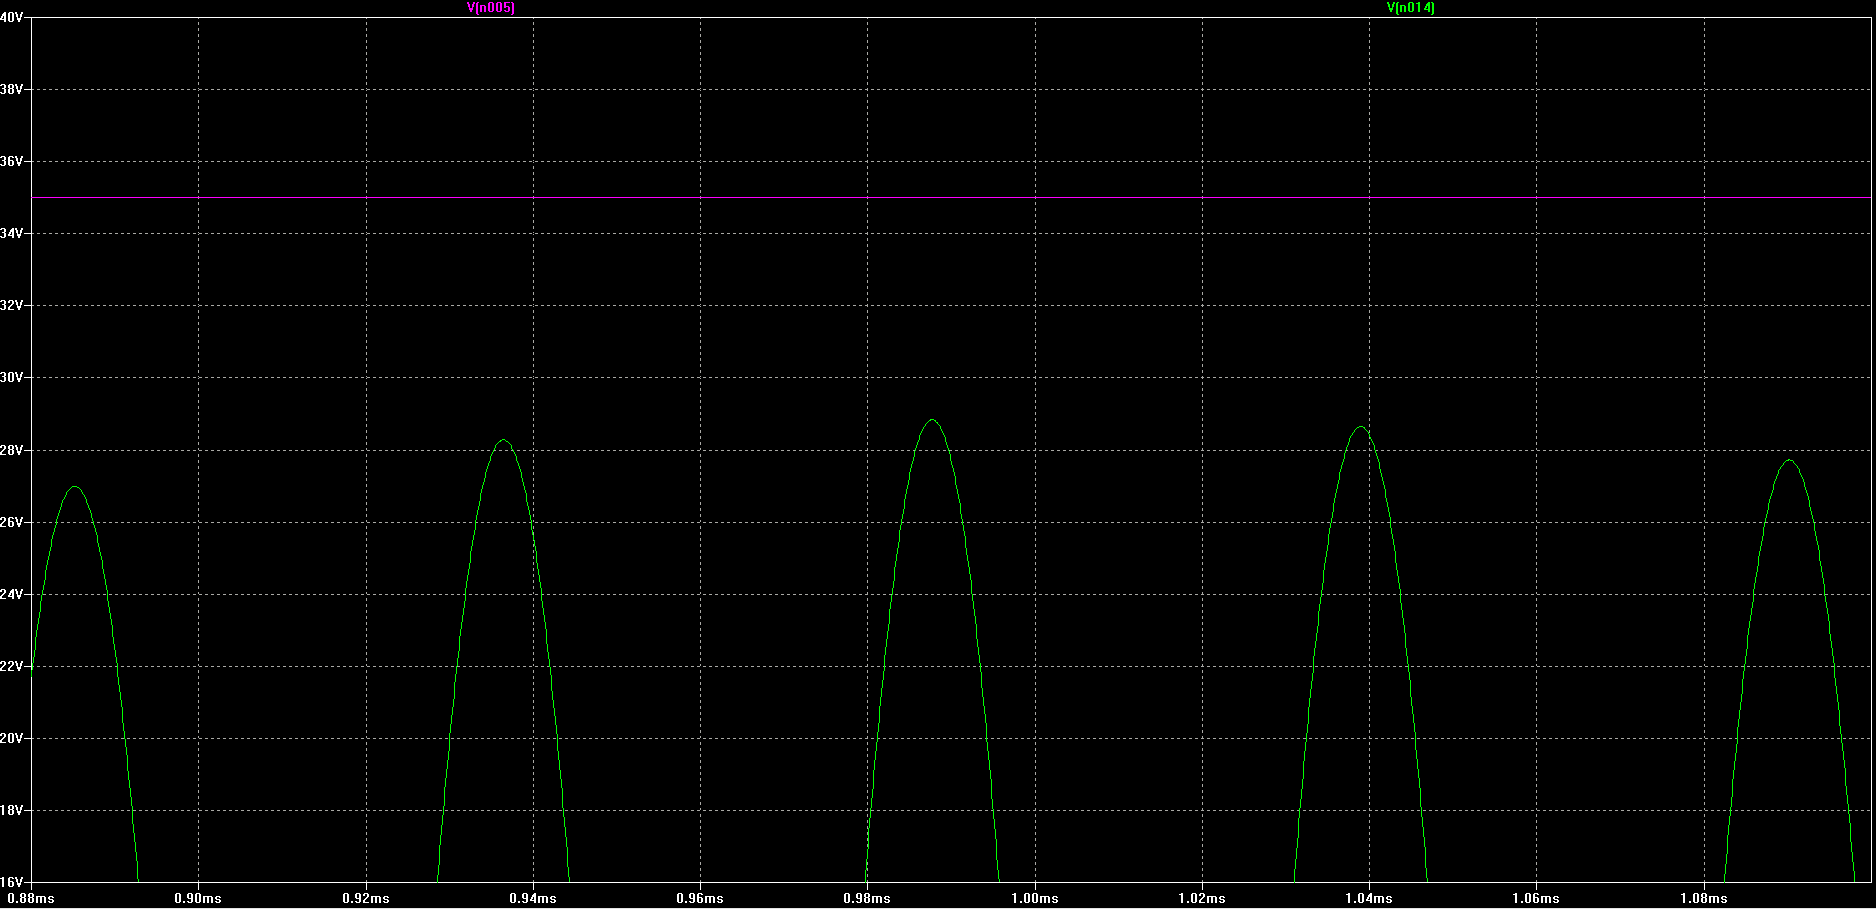The width and height of the screenshot is (1876, 909).
Task: Click the 28V vertical axis label
Action: click(x=11, y=450)
